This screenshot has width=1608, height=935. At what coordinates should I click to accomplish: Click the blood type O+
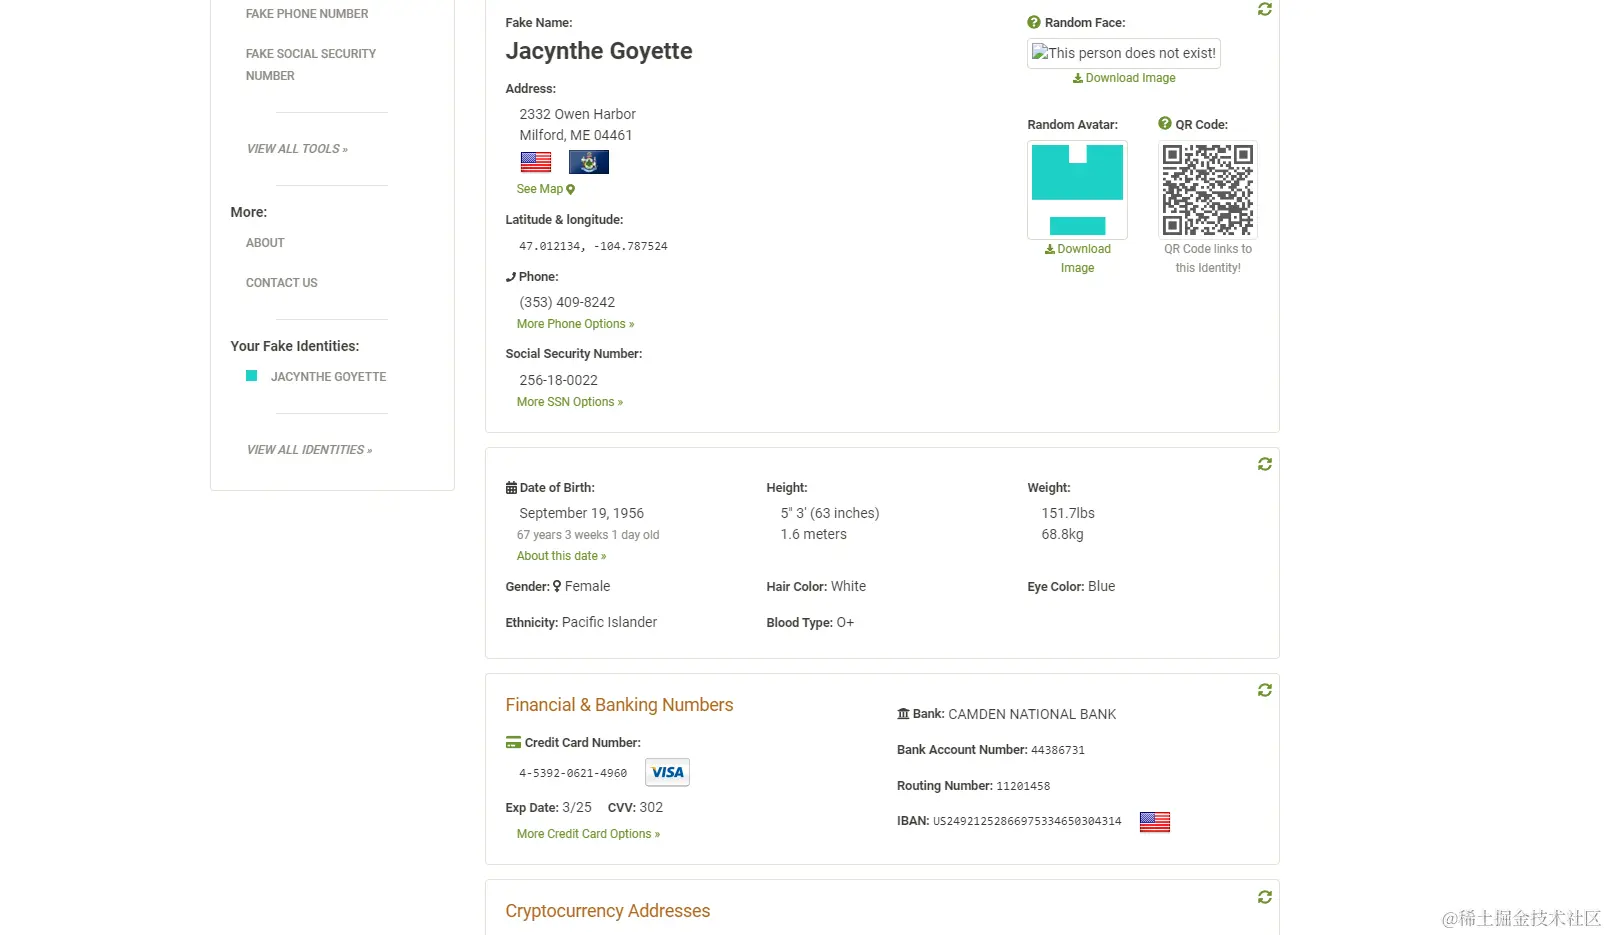[x=845, y=622]
